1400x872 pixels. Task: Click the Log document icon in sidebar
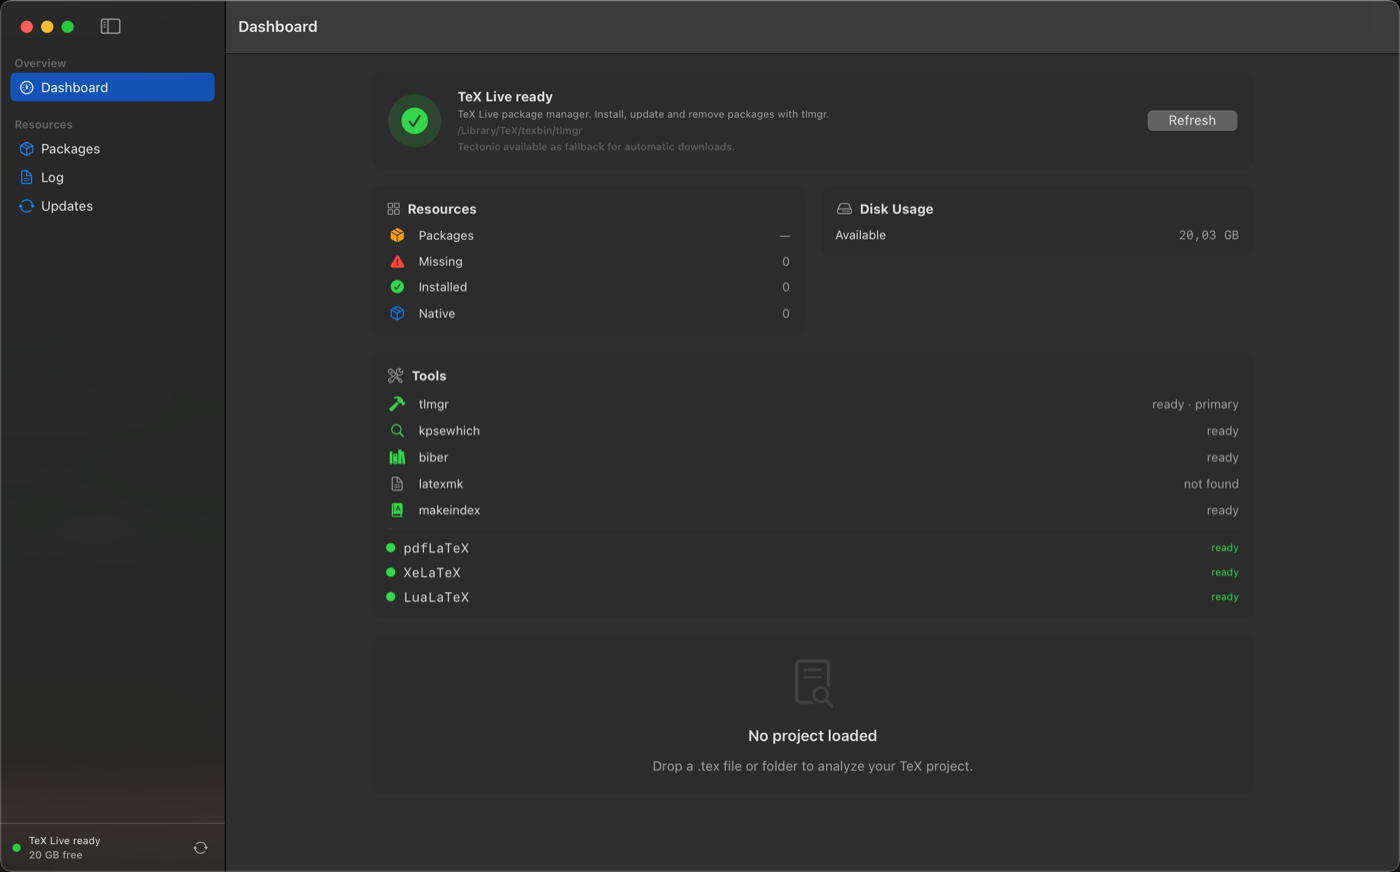point(27,177)
